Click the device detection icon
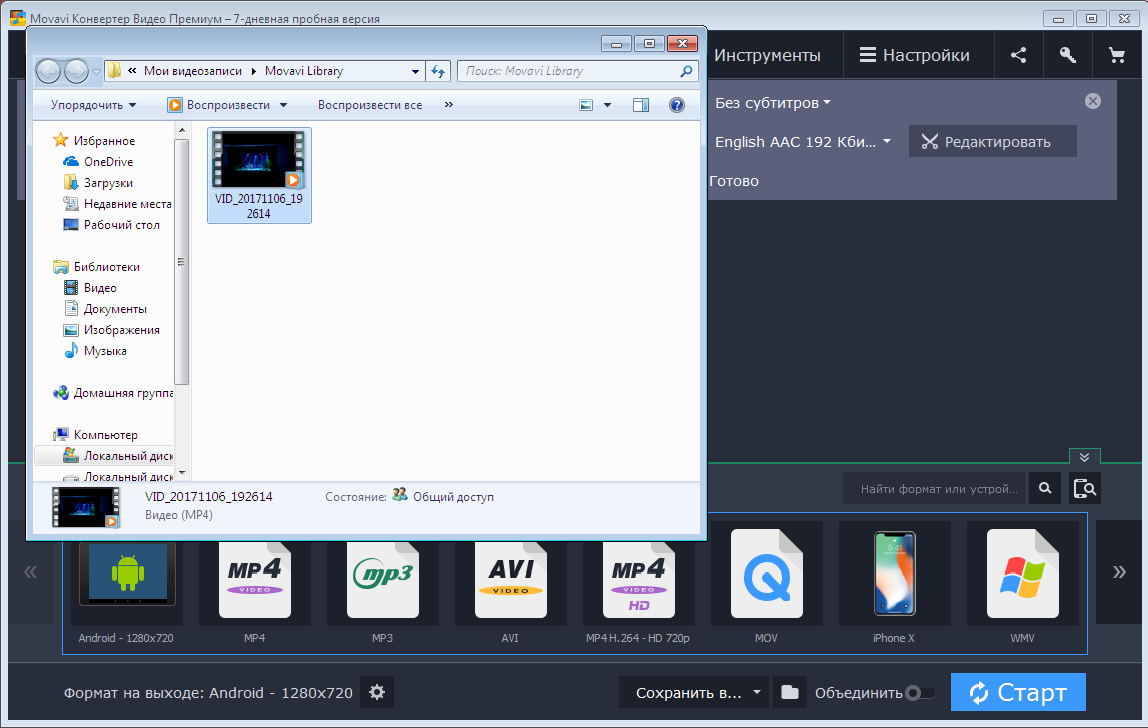1148x728 pixels. point(1085,488)
